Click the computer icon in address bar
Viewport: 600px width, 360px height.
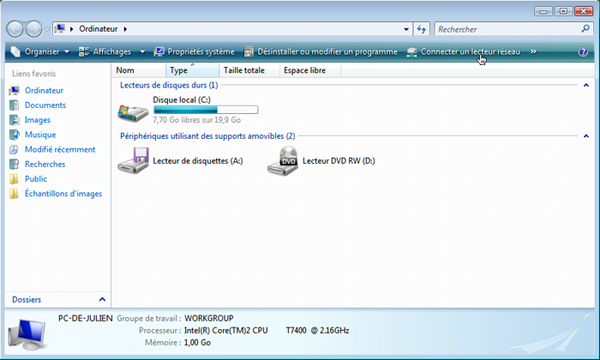59,29
